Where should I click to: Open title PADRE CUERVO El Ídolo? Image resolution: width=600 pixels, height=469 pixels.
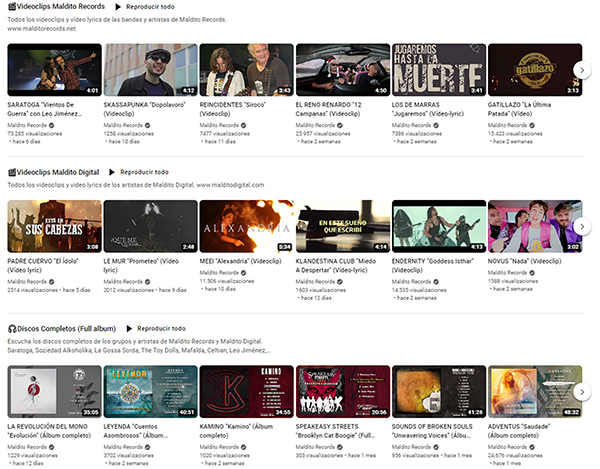click(x=43, y=265)
